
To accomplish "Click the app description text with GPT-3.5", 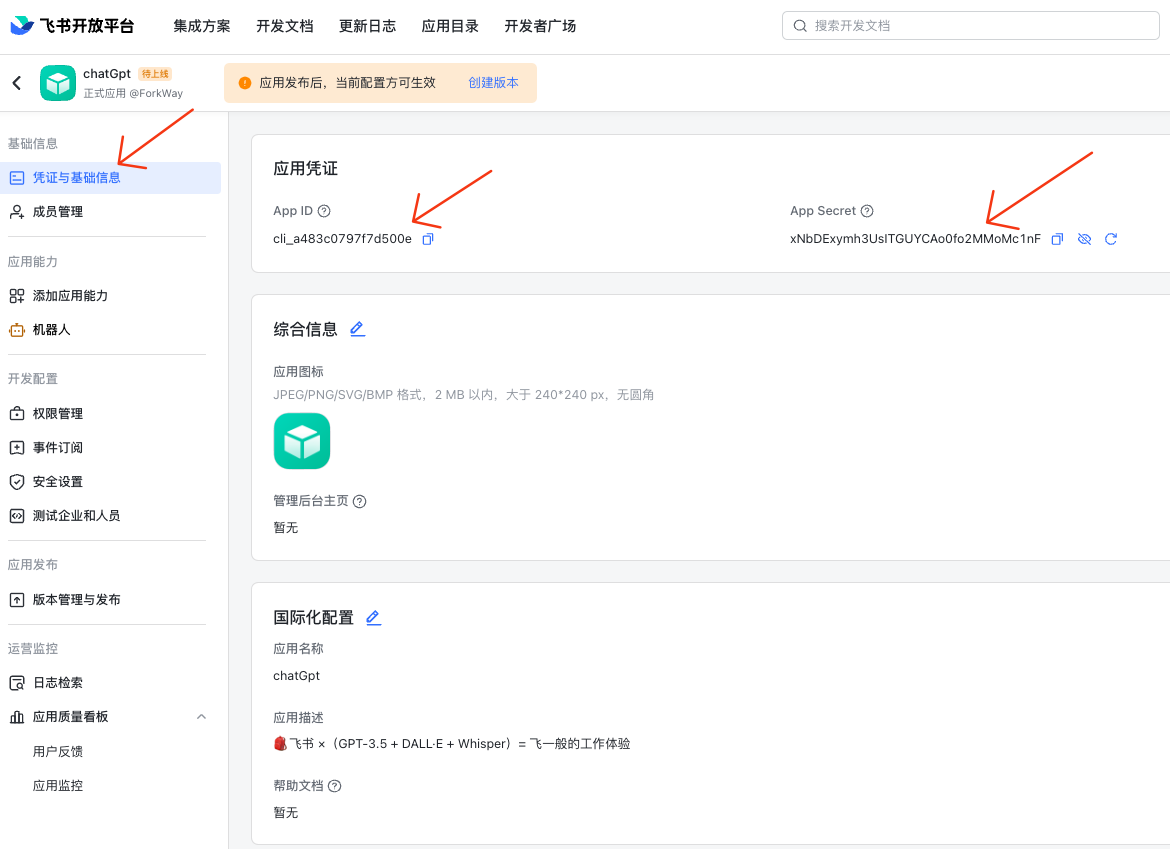I will pos(452,744).
